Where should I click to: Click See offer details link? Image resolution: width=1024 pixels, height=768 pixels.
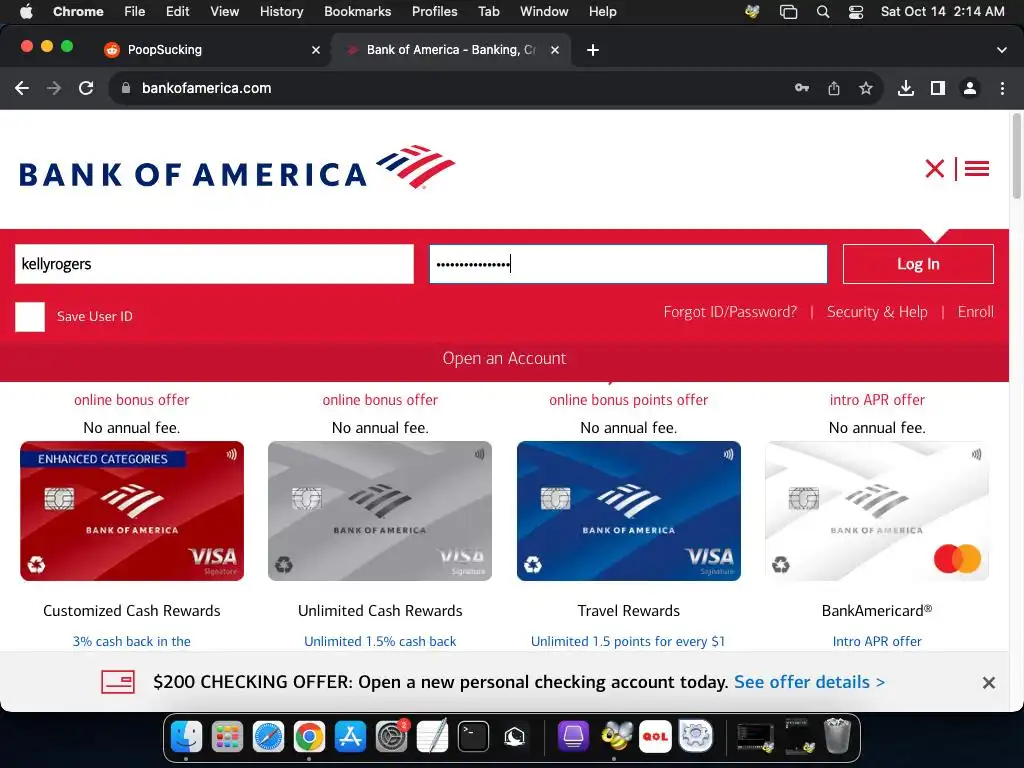810,682
